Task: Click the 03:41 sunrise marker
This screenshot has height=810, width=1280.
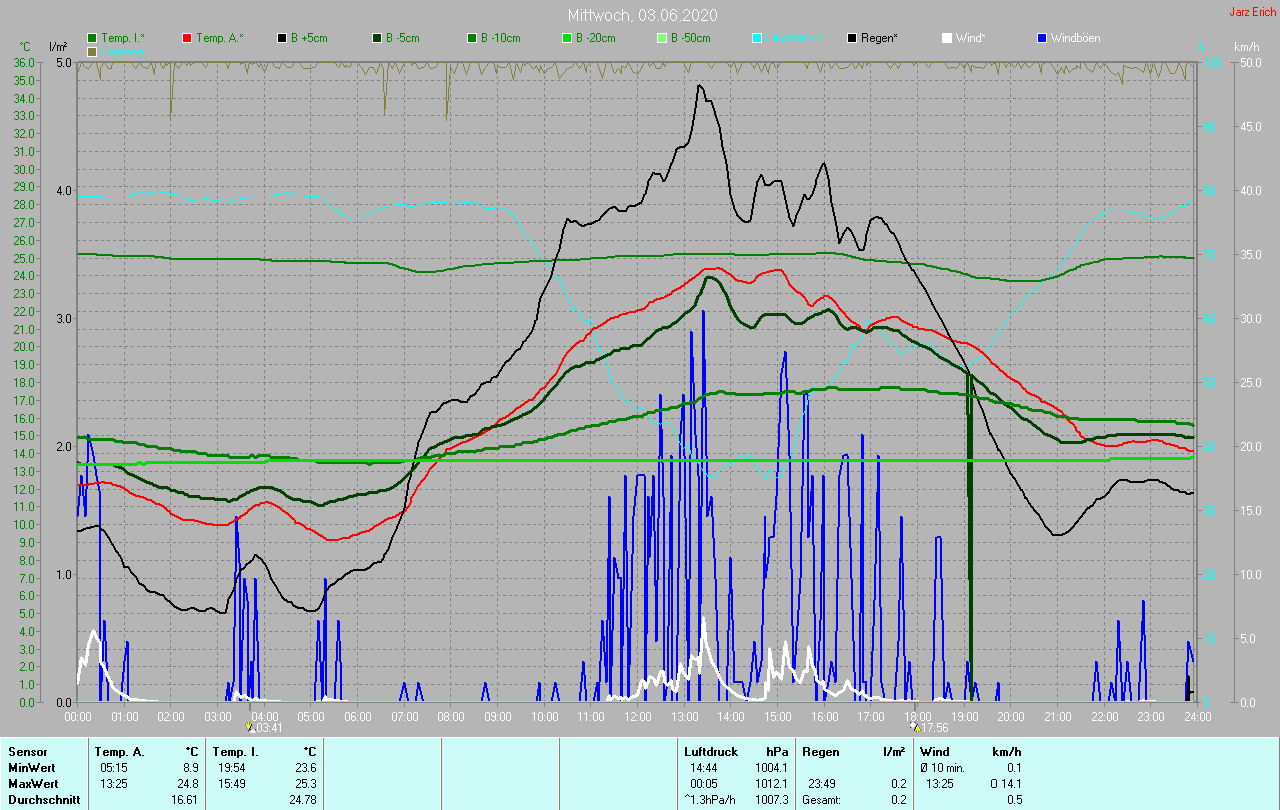Action: coord(264,728)
